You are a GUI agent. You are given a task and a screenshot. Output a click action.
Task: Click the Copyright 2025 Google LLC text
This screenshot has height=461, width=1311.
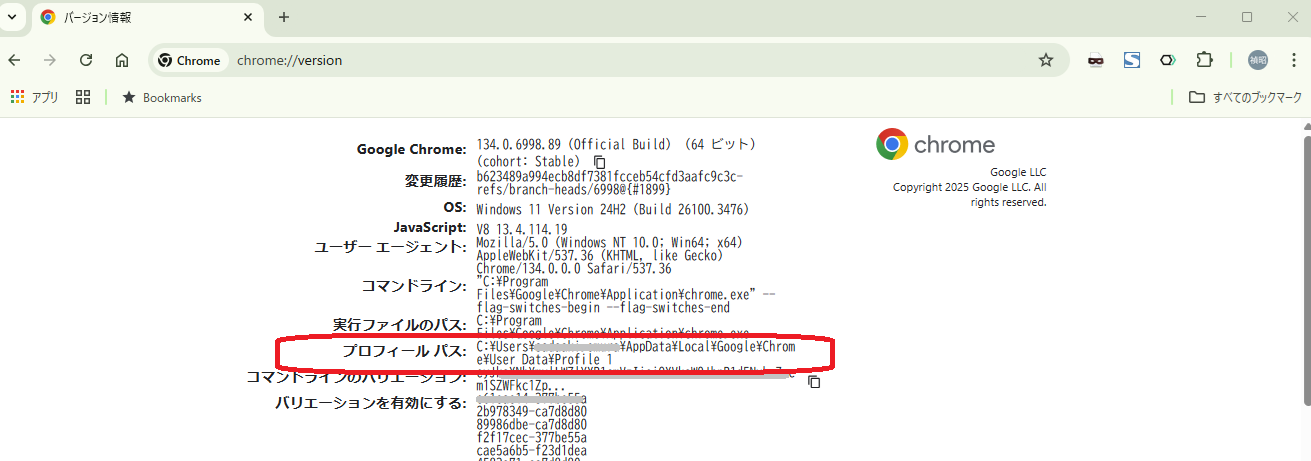(969, 194)
